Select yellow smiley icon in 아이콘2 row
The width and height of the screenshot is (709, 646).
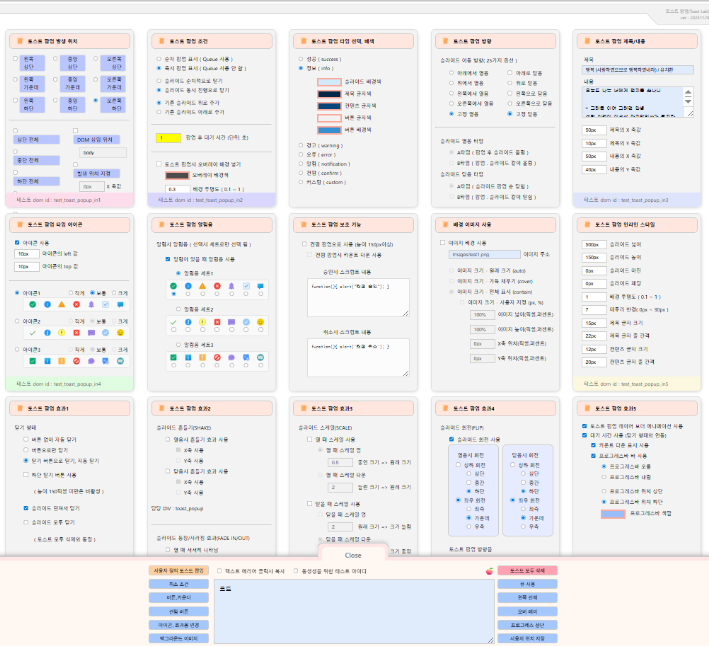(119, 332)
